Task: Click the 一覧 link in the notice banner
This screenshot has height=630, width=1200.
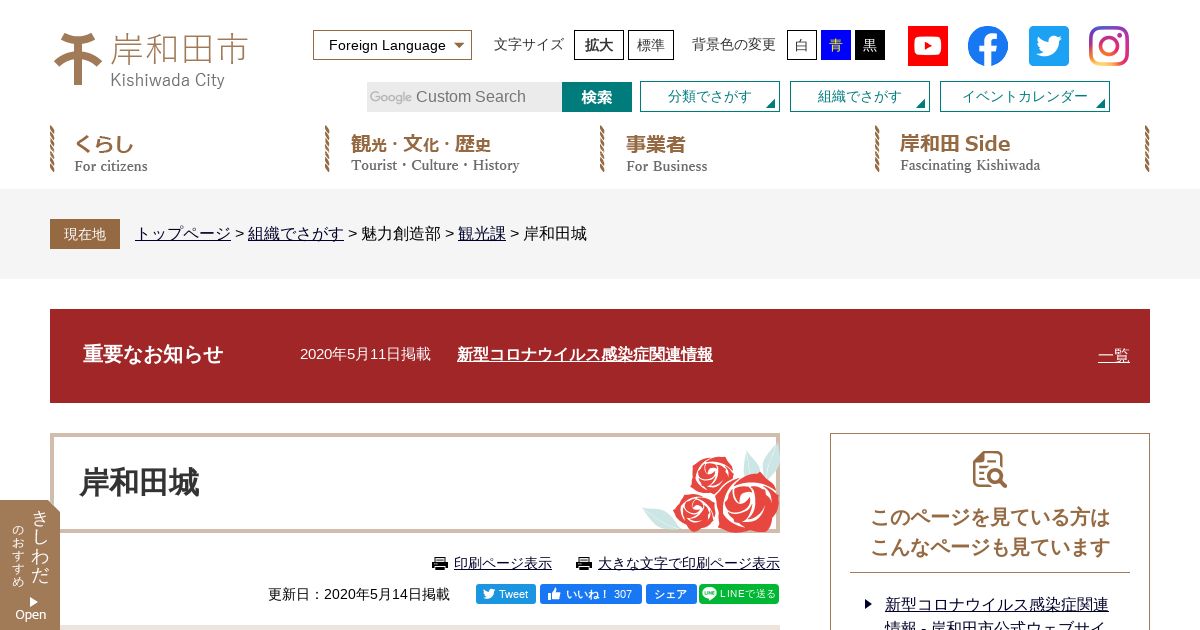Action: [1114, 355]
